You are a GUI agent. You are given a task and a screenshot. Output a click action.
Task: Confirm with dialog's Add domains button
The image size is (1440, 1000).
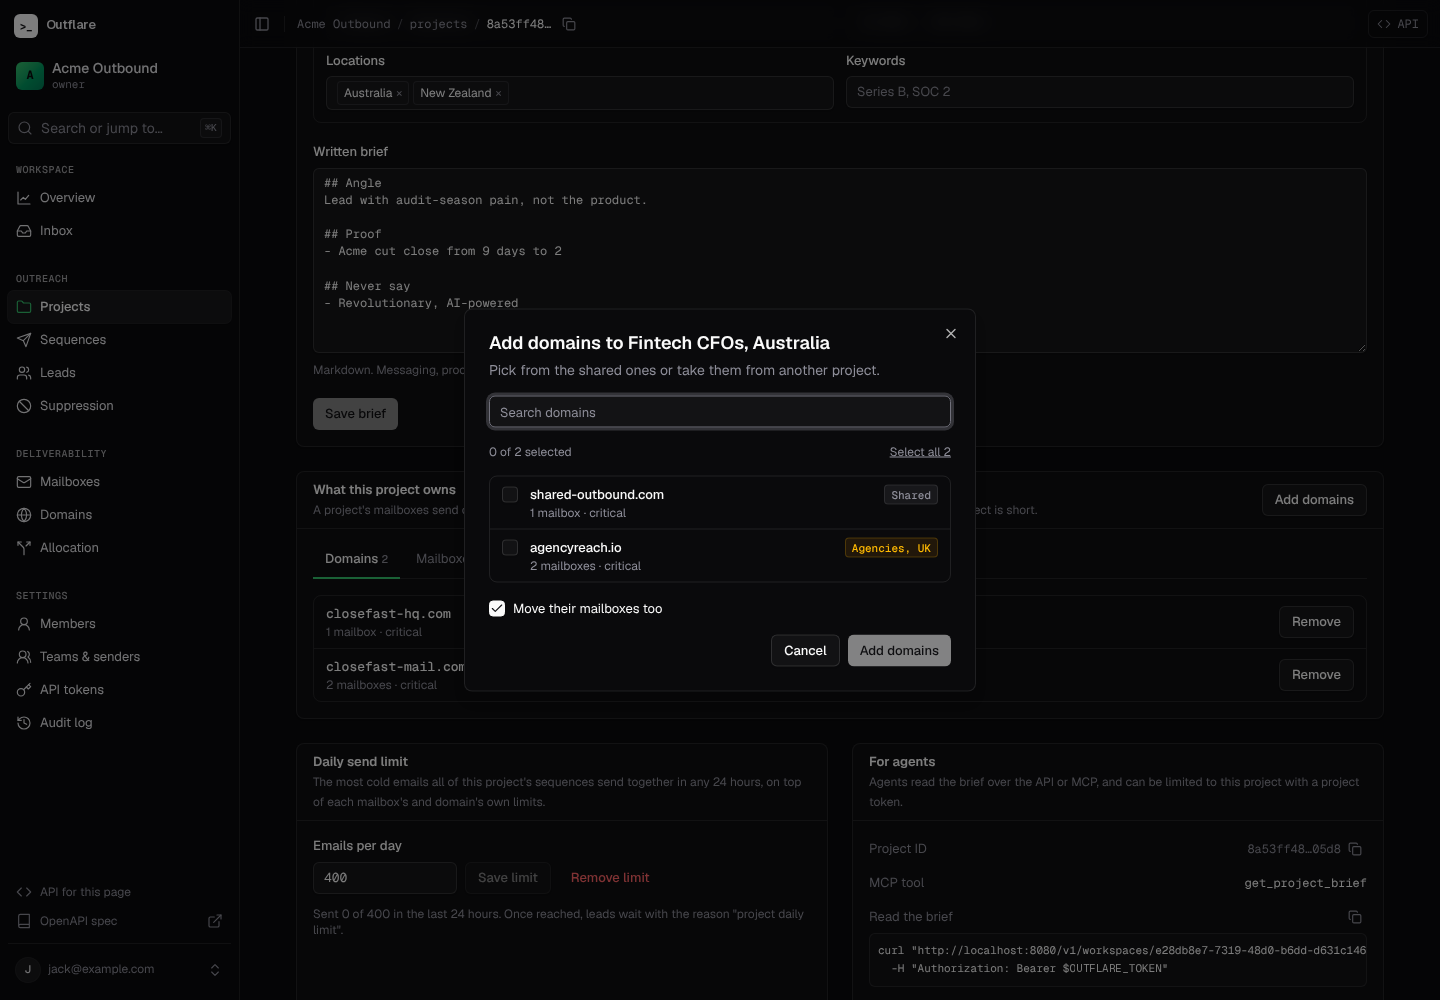coord(899,651)
